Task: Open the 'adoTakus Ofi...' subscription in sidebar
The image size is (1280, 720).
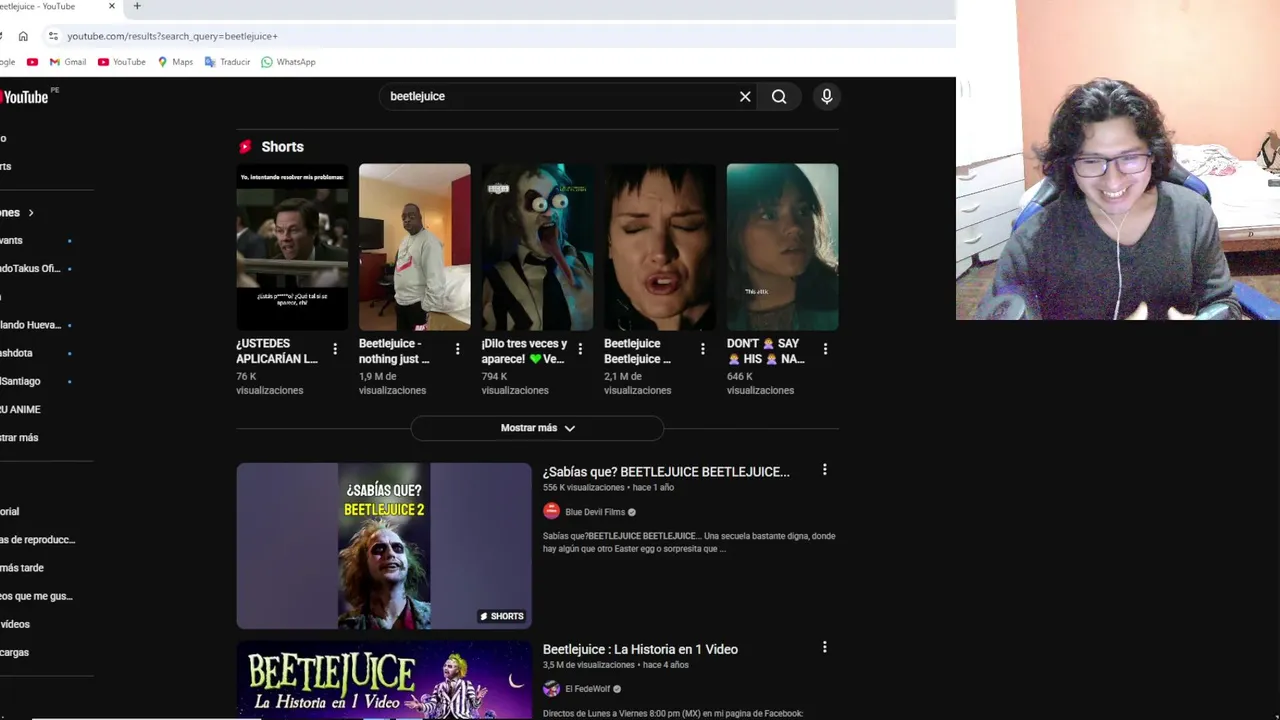Action: (x=30, y=269)
